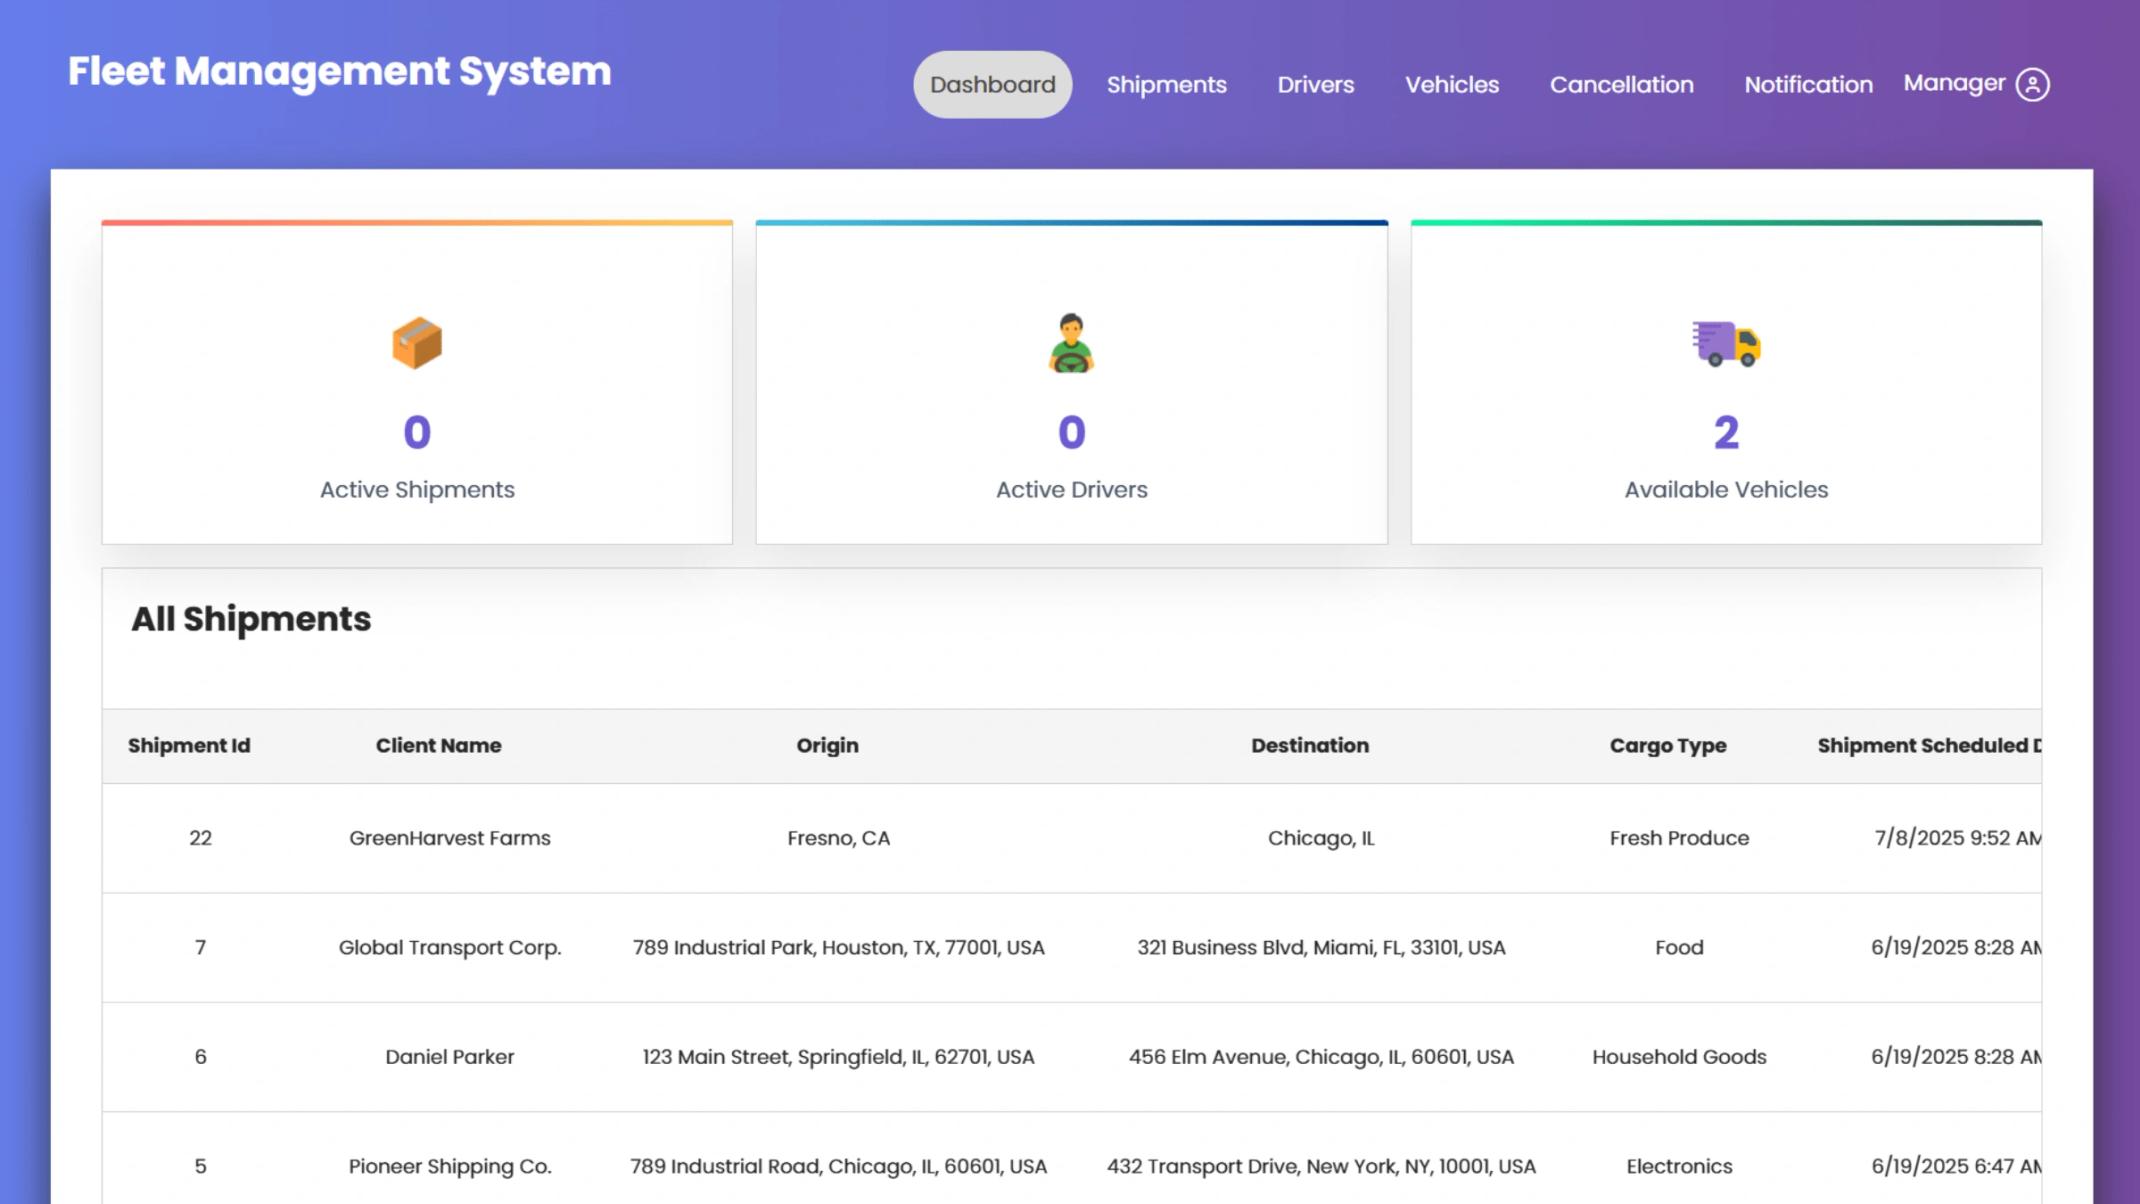Select shipment id 6 cell
2140x1204 pixels.
(200, 1056)
